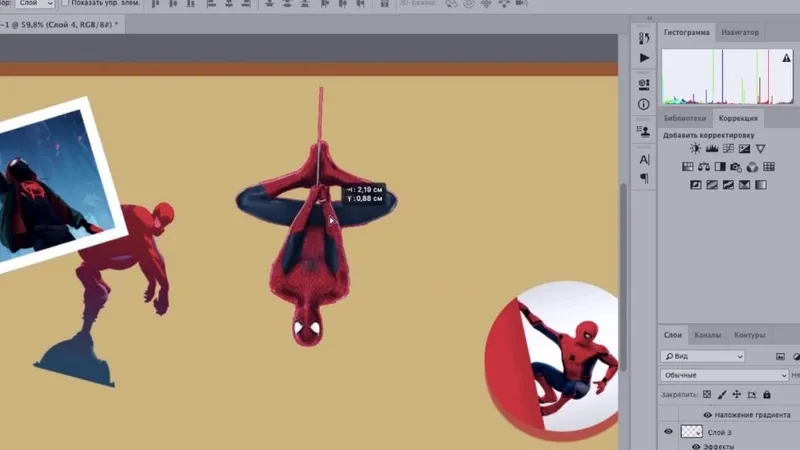Open the Paragraph panel icon
This screenshot has width=800, height=450.
(644, 178)
